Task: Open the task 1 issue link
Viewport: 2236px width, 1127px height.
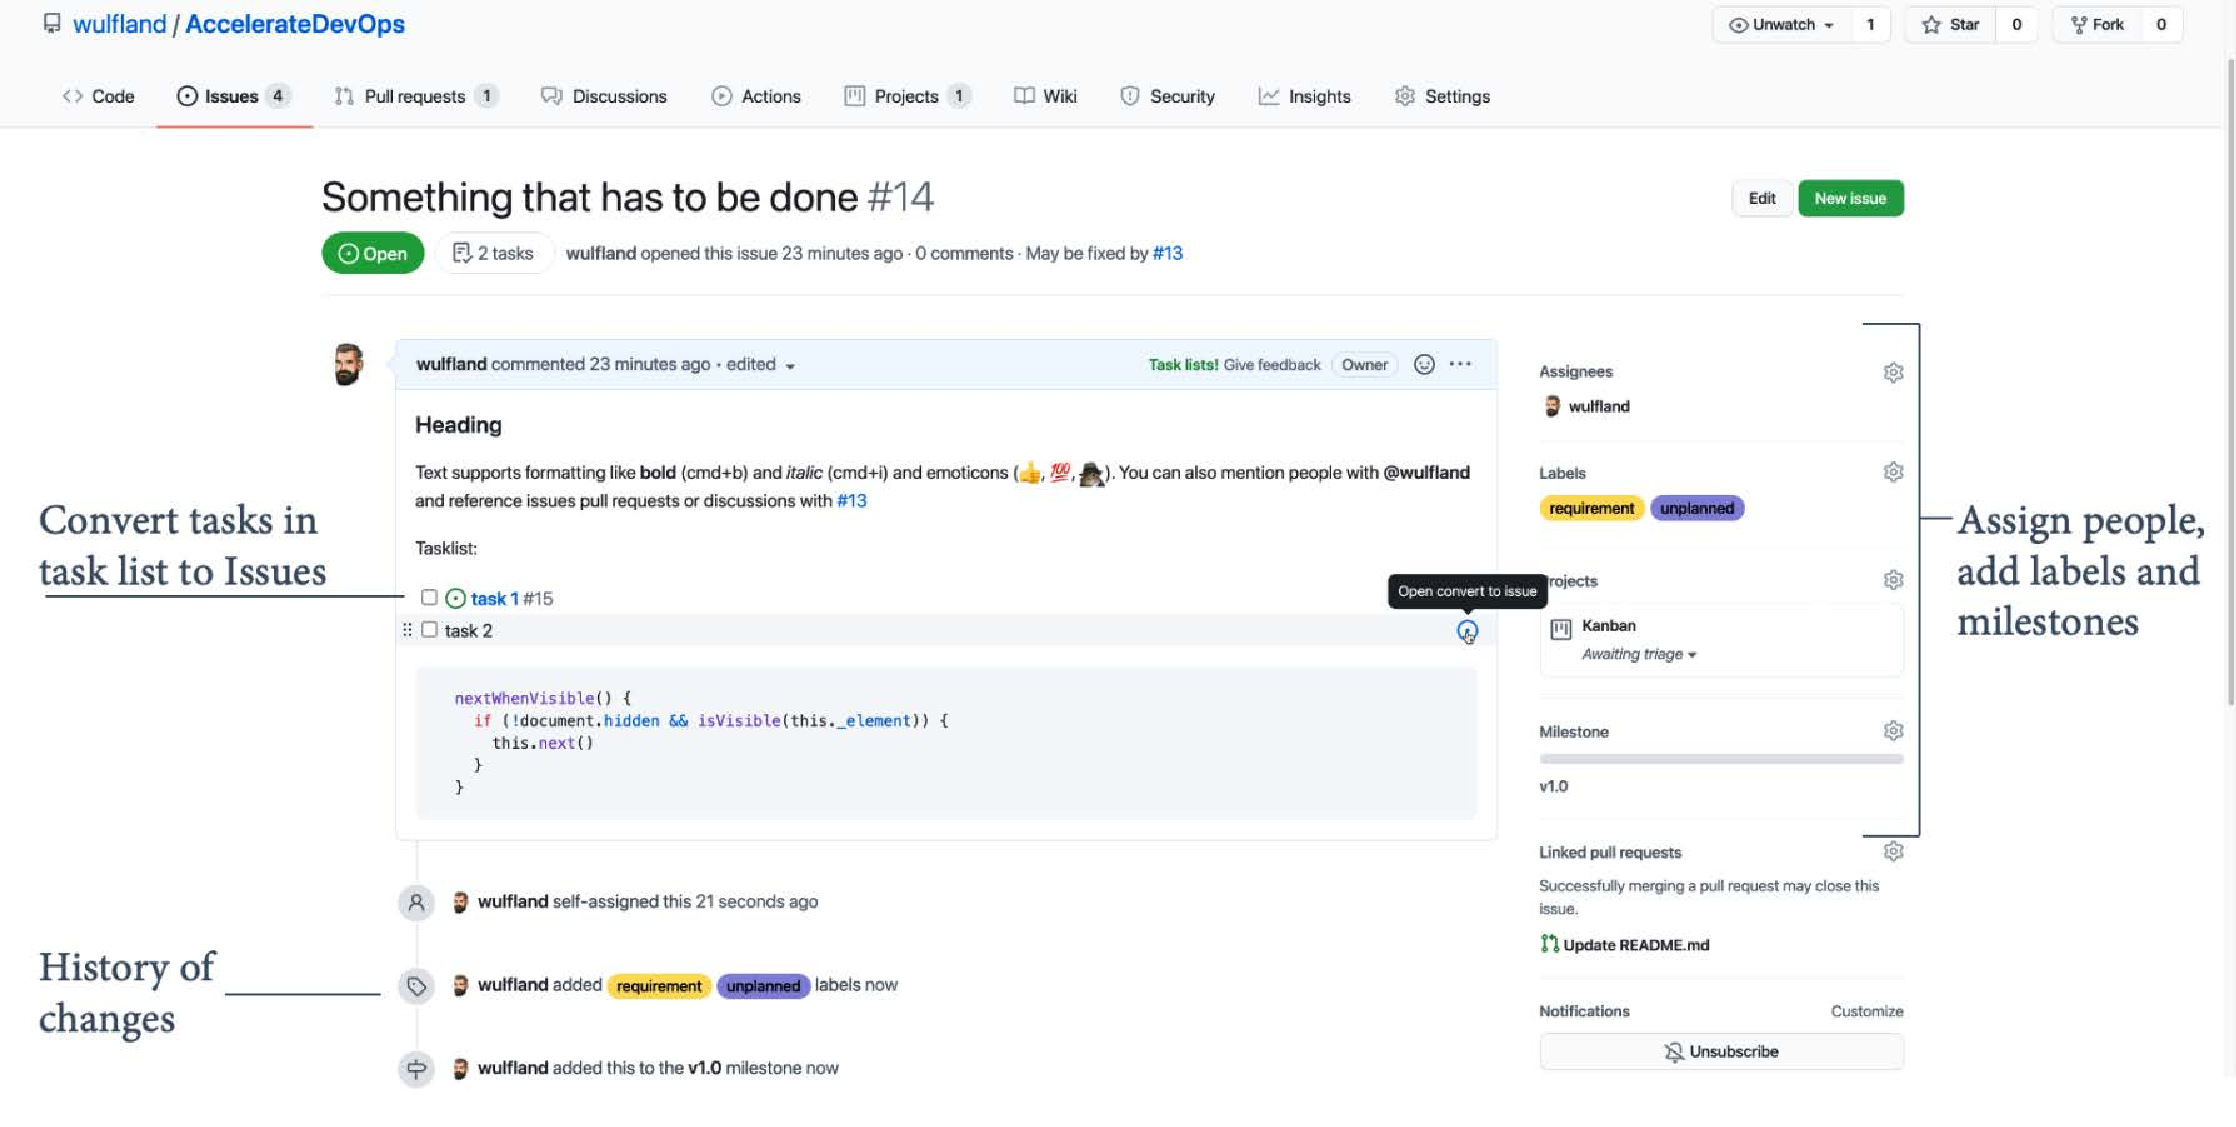Action: coord(494,598)
